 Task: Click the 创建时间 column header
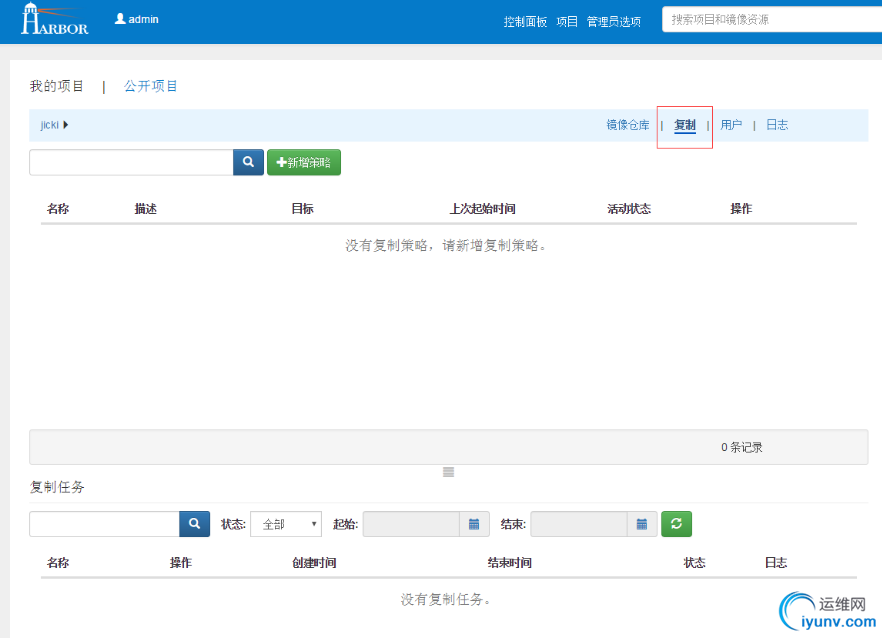pos(314,563)
